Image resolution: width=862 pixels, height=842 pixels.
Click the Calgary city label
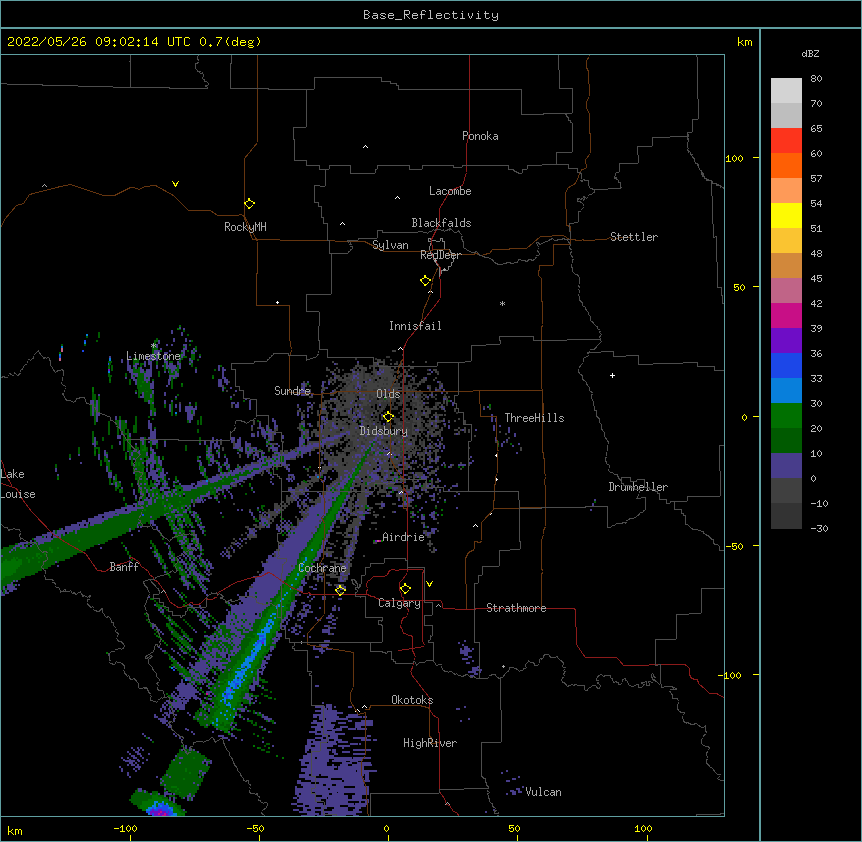399,603
